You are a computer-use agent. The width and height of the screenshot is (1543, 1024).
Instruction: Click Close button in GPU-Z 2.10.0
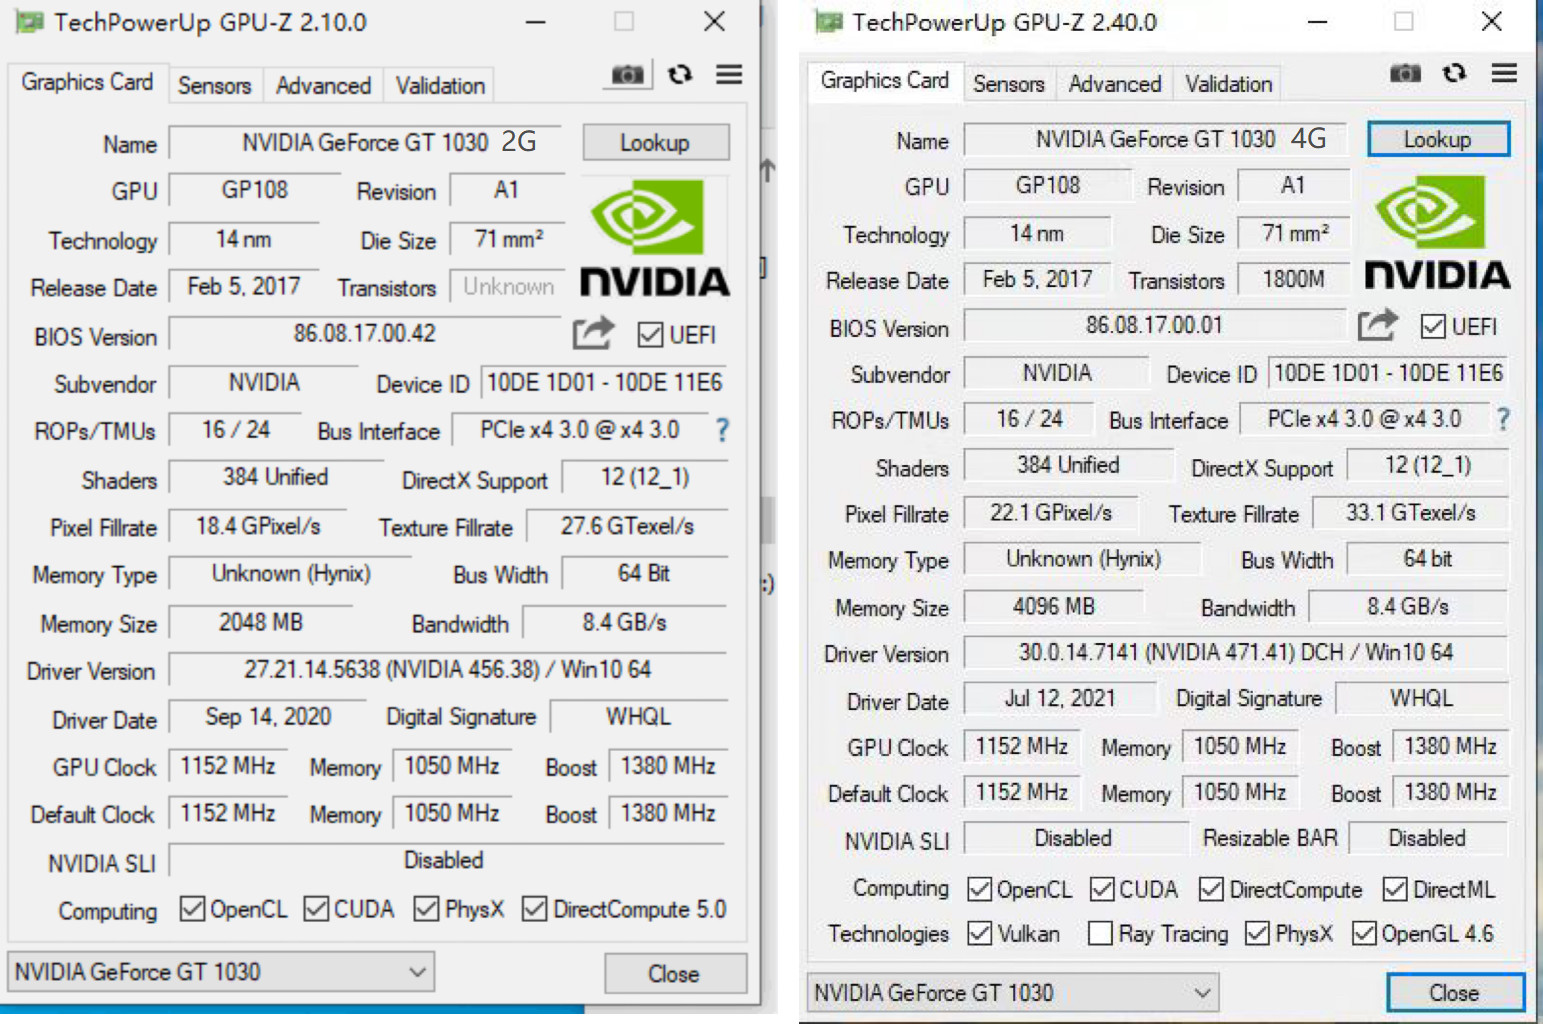coord(675,974)
